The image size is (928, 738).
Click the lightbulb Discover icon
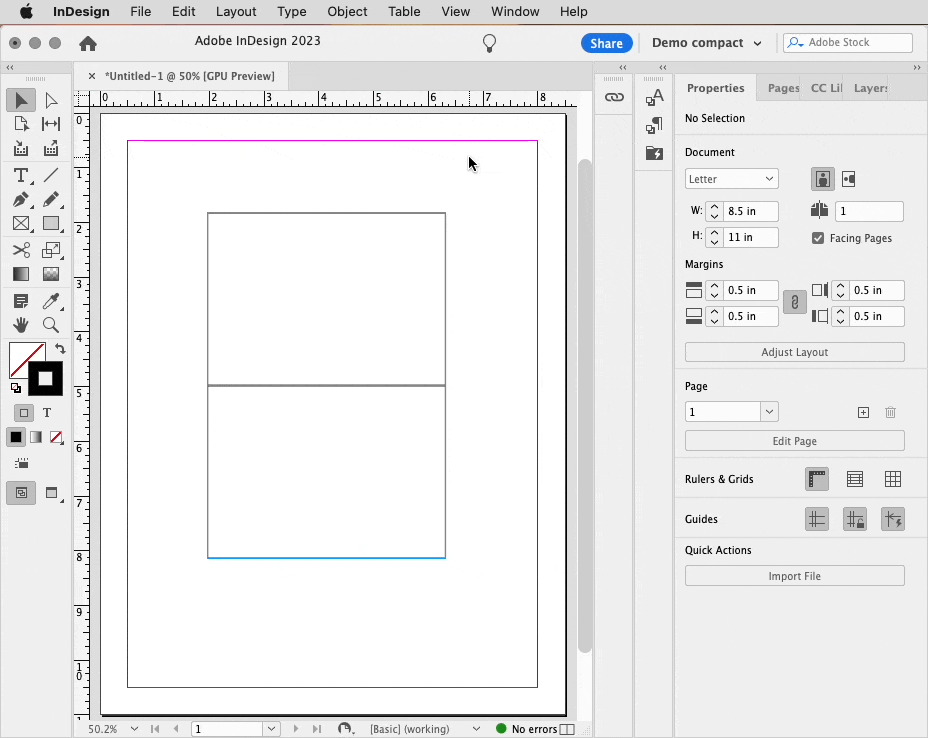(x=489, y=43)
